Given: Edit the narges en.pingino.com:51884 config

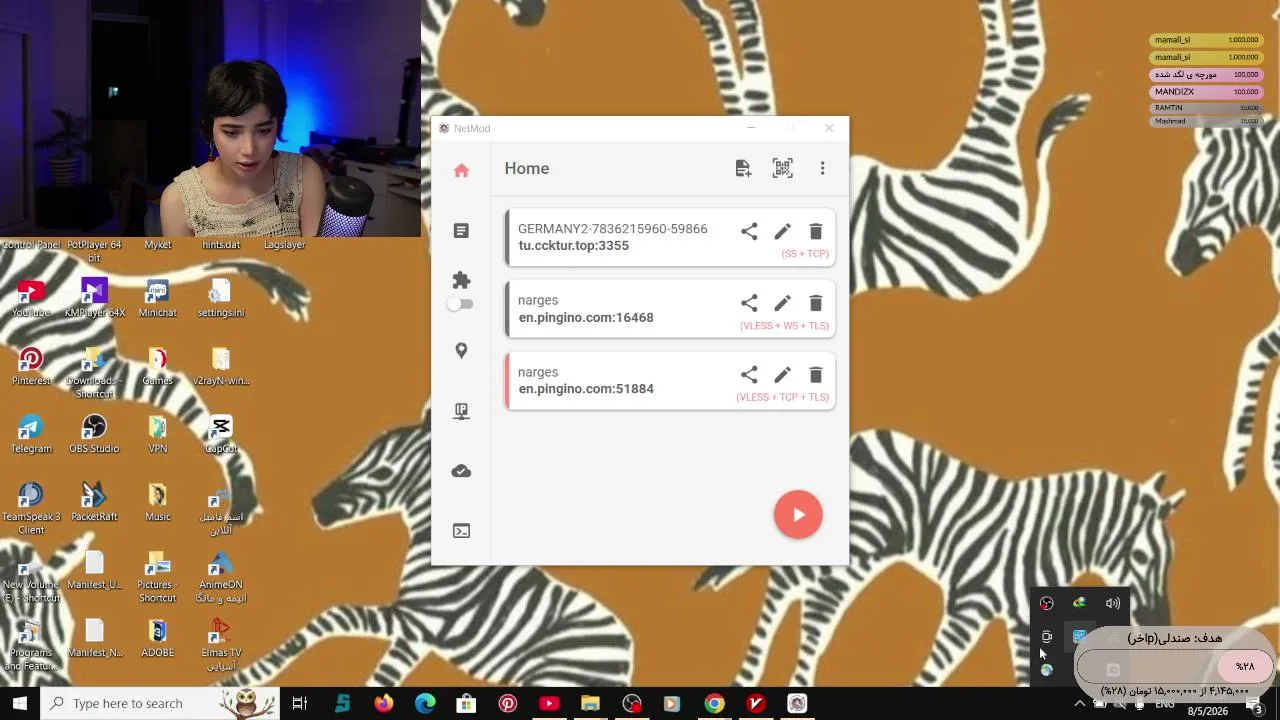Looking at the screenshot, I should point(782,375).
